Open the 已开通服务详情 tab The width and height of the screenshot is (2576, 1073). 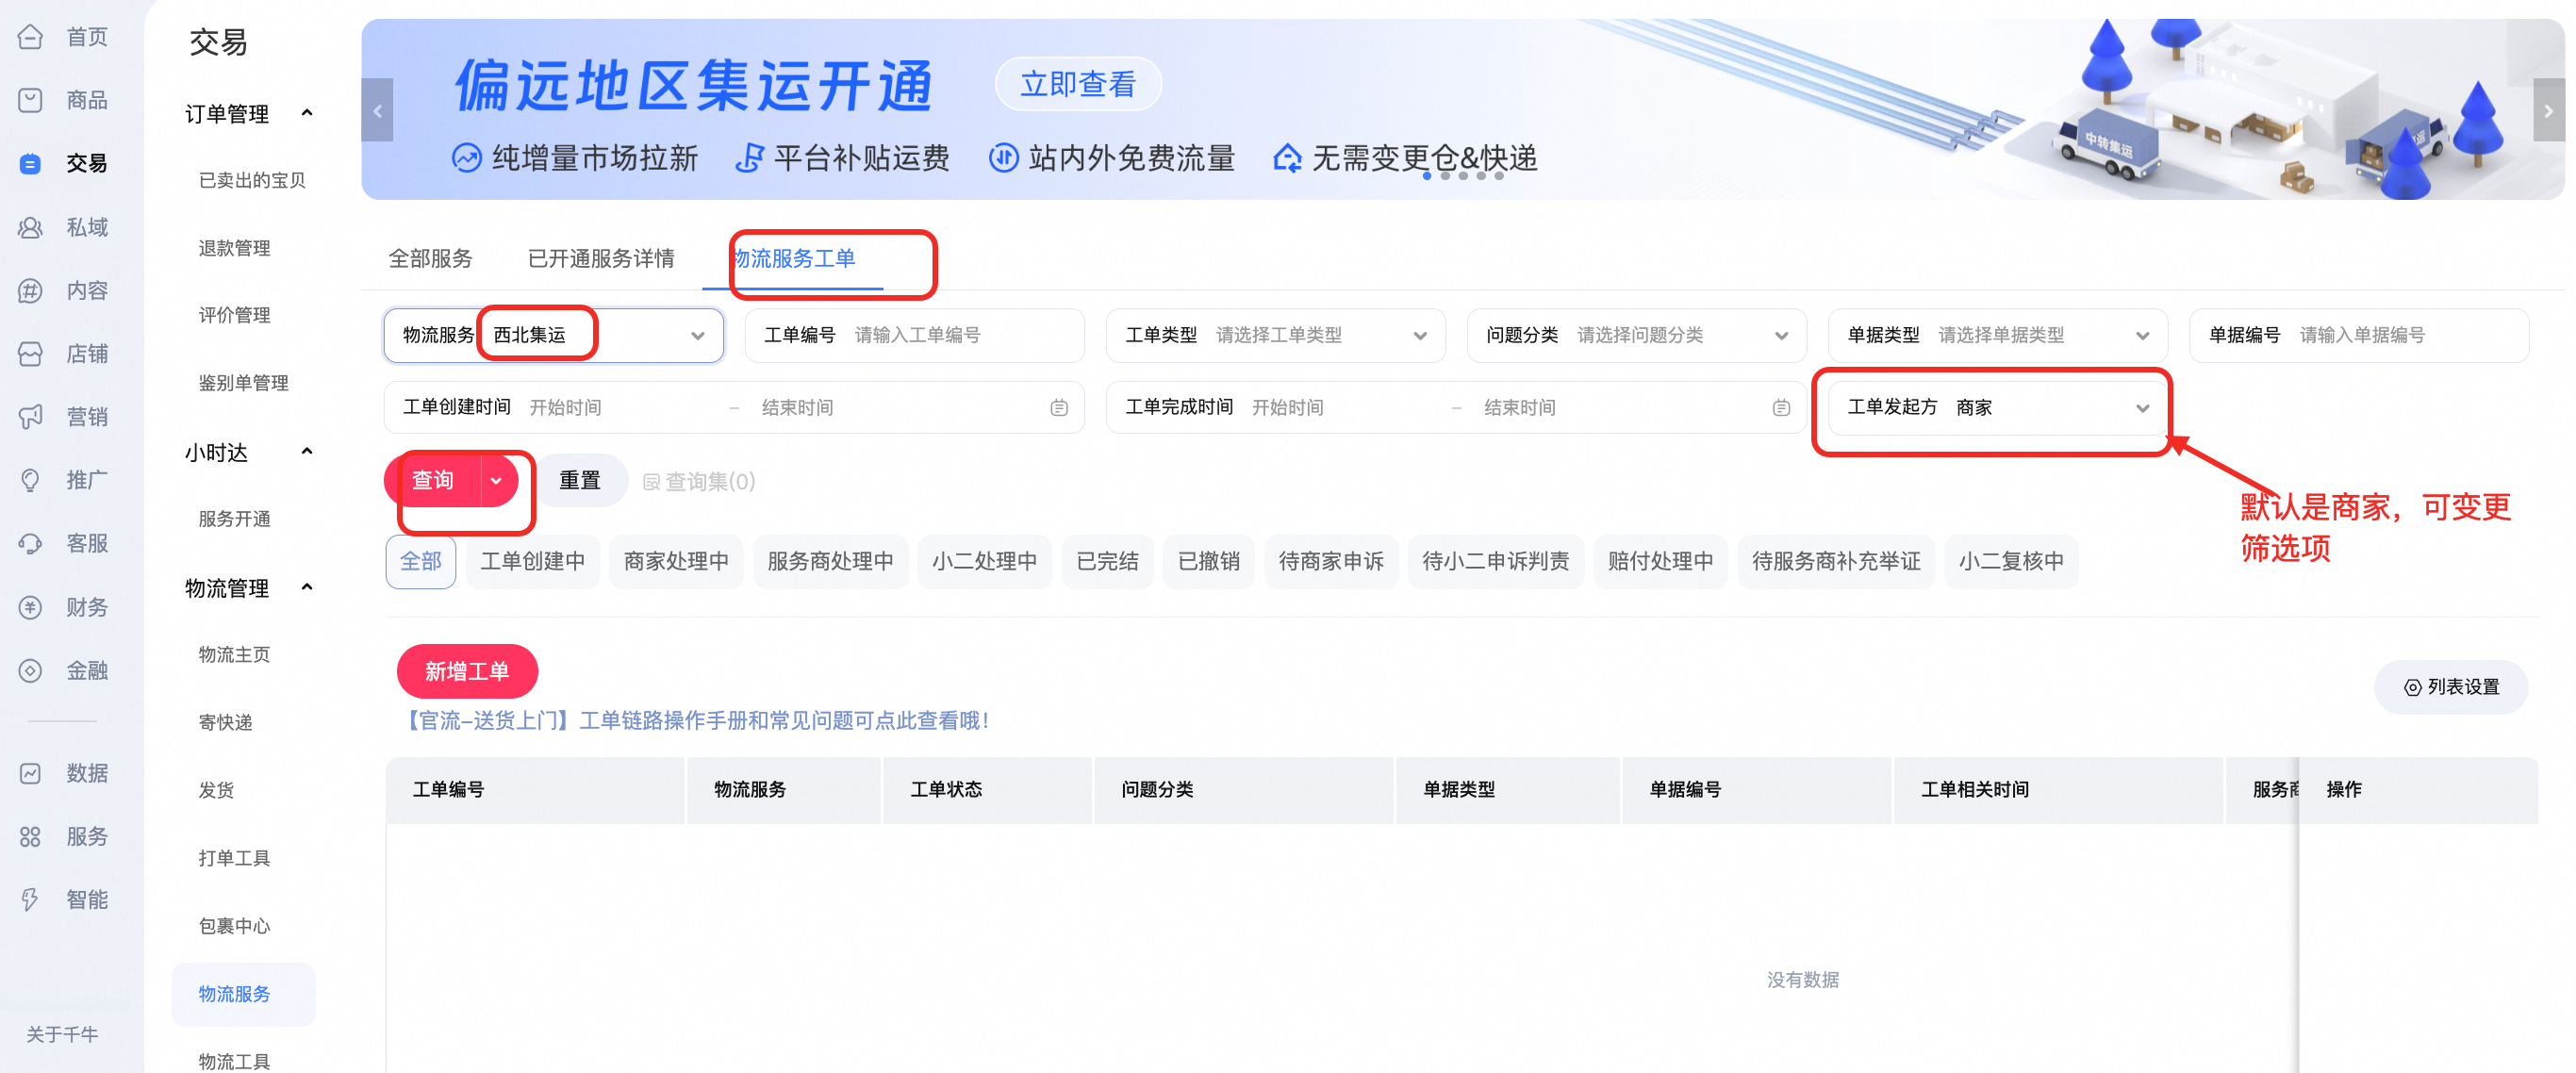(x=601, y=259)
